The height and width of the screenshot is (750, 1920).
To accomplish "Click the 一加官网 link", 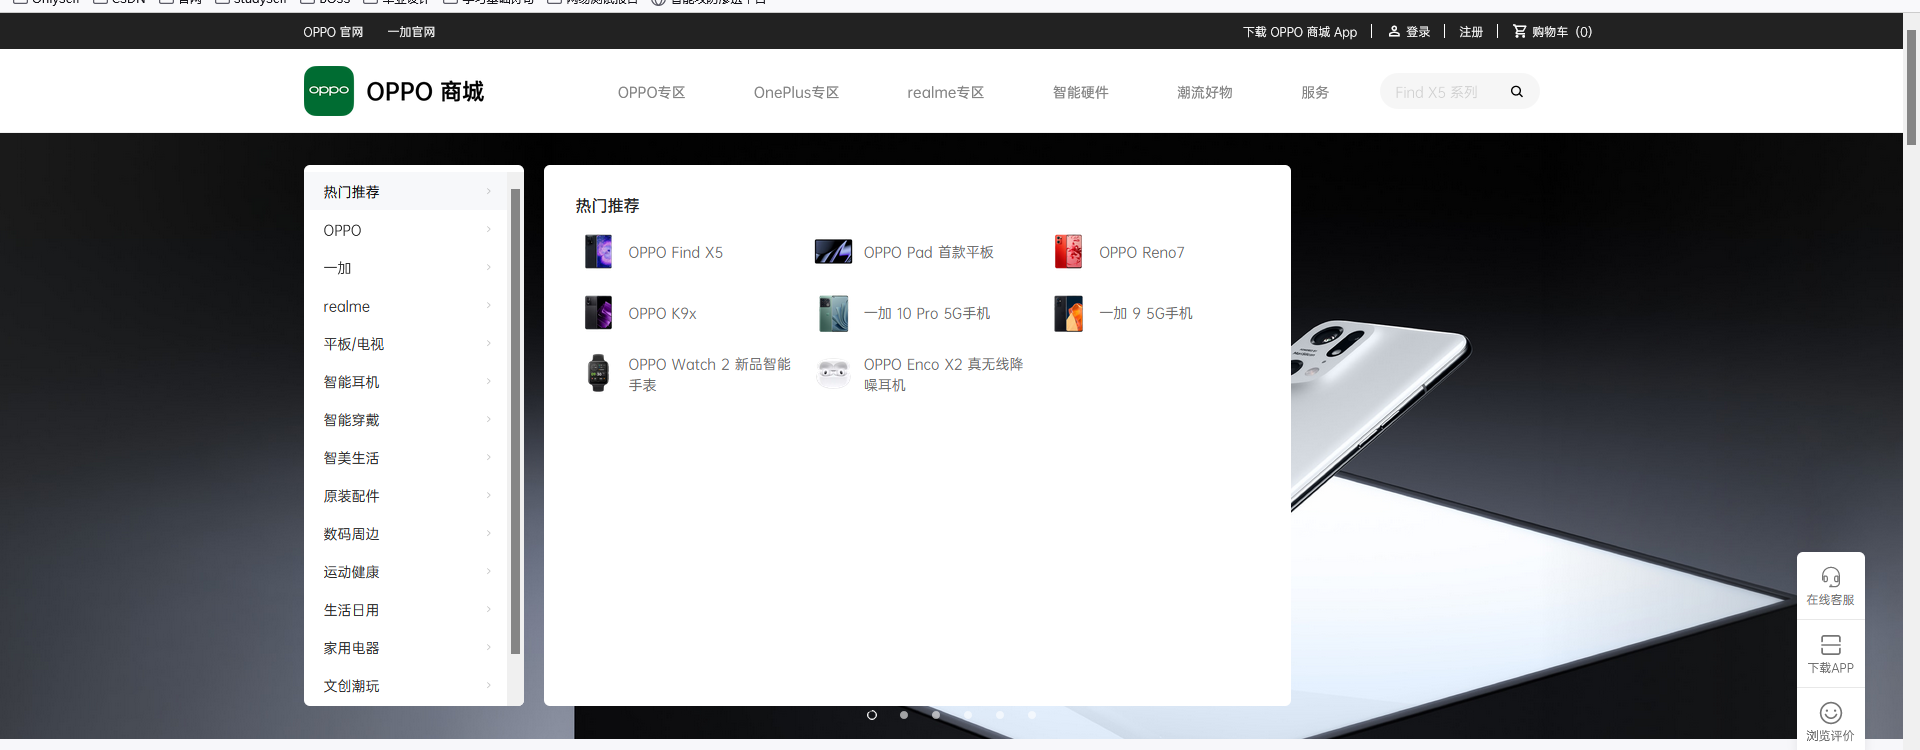I will pos(411,32).
